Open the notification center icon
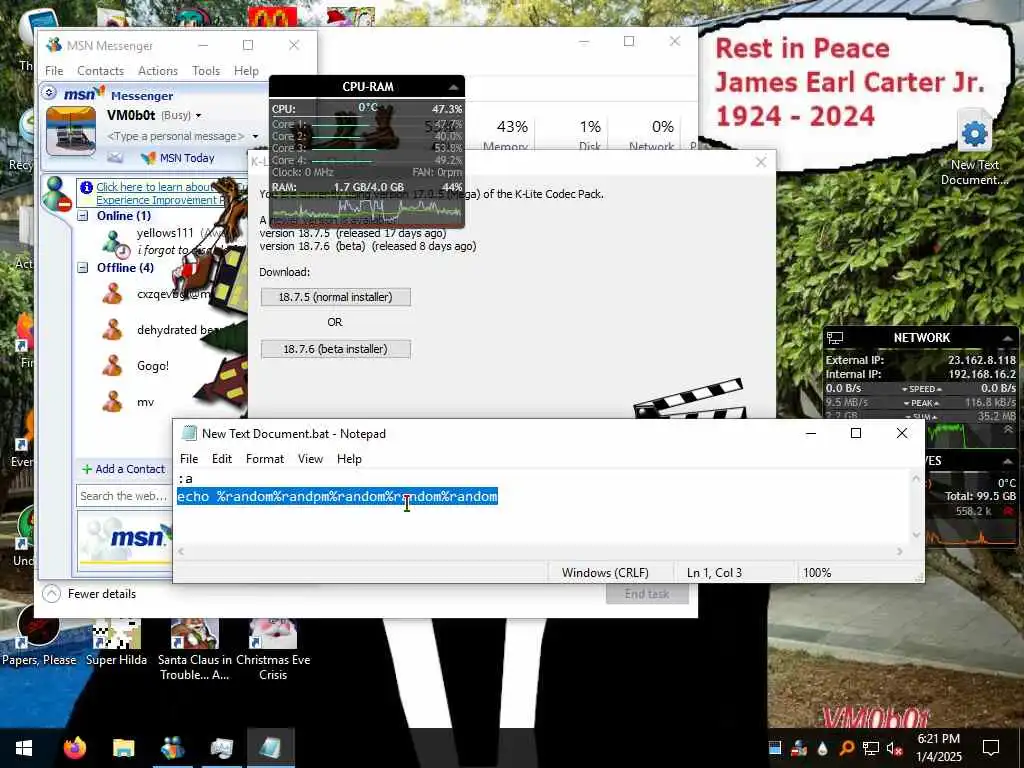Viewport: 1024px width, 768px height. tap(991, 748)
